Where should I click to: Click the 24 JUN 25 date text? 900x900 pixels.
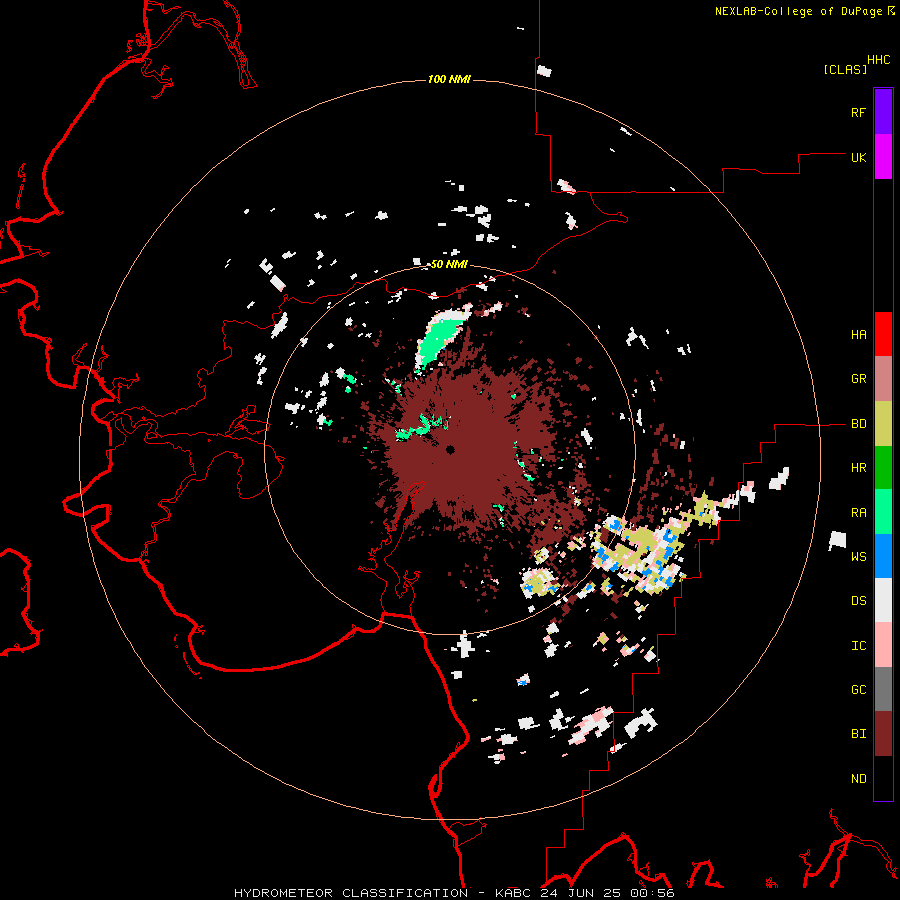pyautogui.click(x=579, y=893)
